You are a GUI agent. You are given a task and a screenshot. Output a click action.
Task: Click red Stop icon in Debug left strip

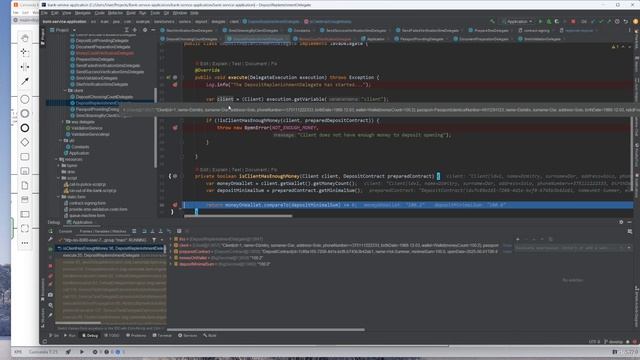[50, 266]
